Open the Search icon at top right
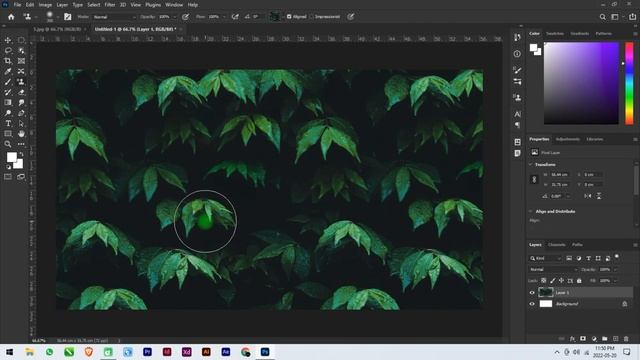The width and height of the screenshot is (640, 360). click(602, 17)
